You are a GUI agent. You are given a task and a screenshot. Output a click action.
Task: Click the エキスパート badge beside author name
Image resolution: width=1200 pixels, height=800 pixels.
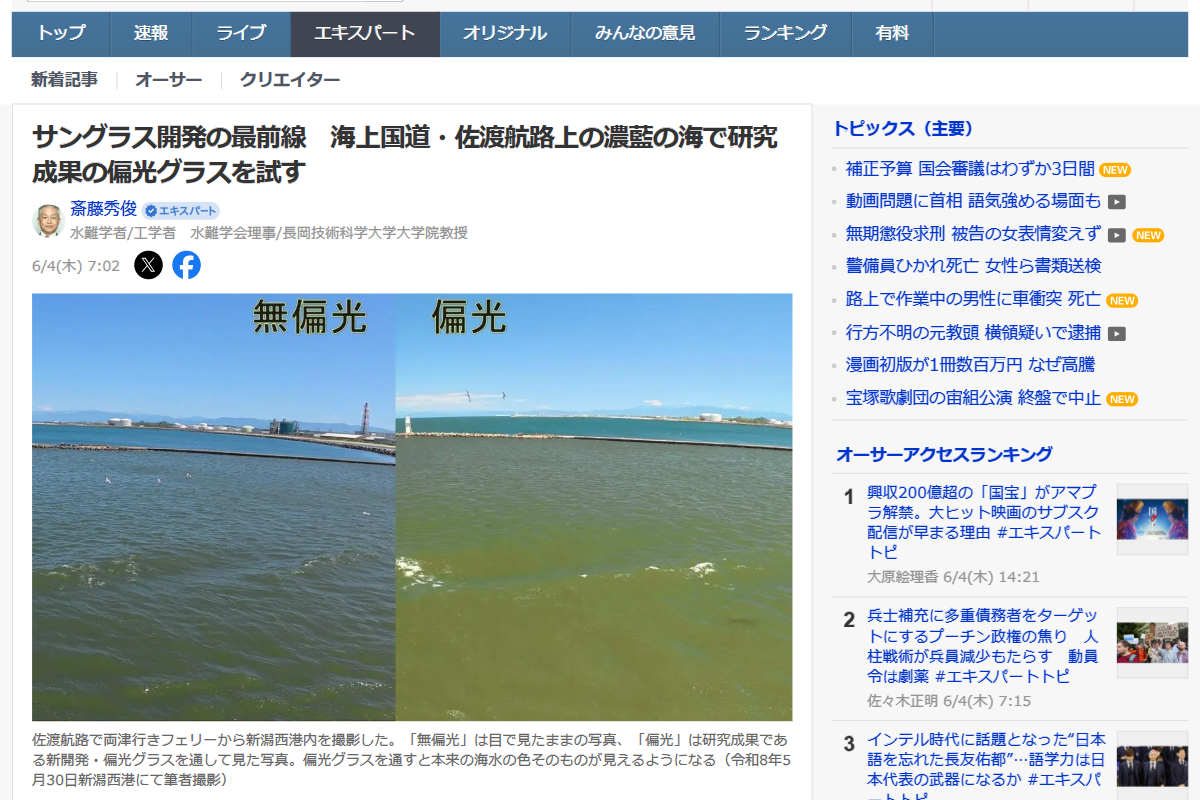point(180,211)
